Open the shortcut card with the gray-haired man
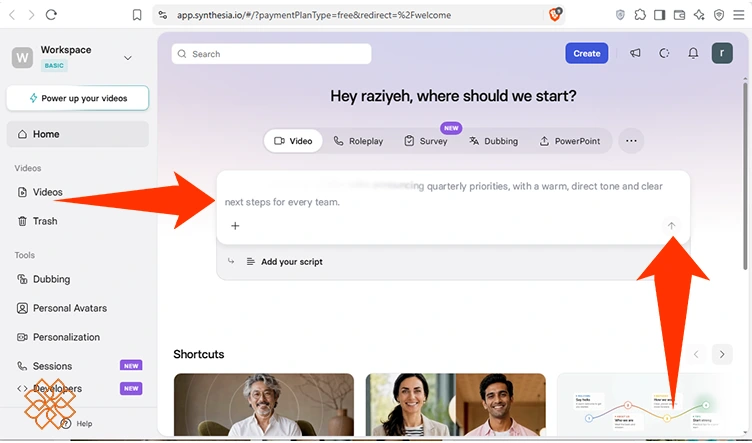752x443 pixels. [x=264, y=405]
